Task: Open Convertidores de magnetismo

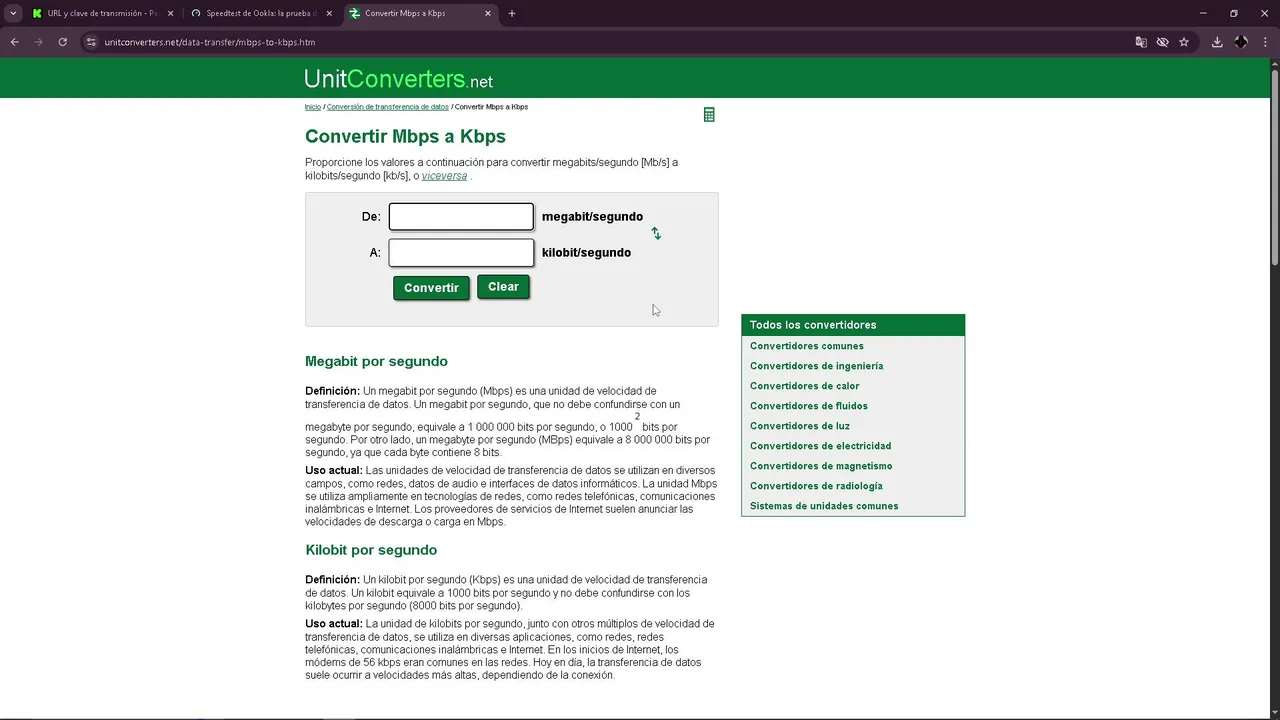Action: 821,466
